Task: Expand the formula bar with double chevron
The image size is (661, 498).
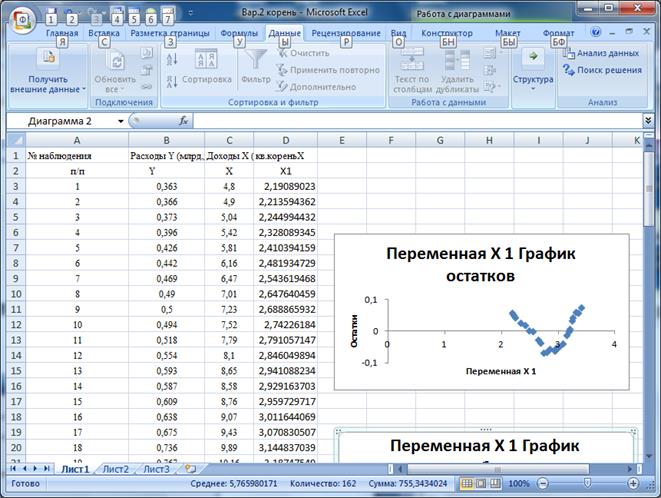Action: point(648,121)
